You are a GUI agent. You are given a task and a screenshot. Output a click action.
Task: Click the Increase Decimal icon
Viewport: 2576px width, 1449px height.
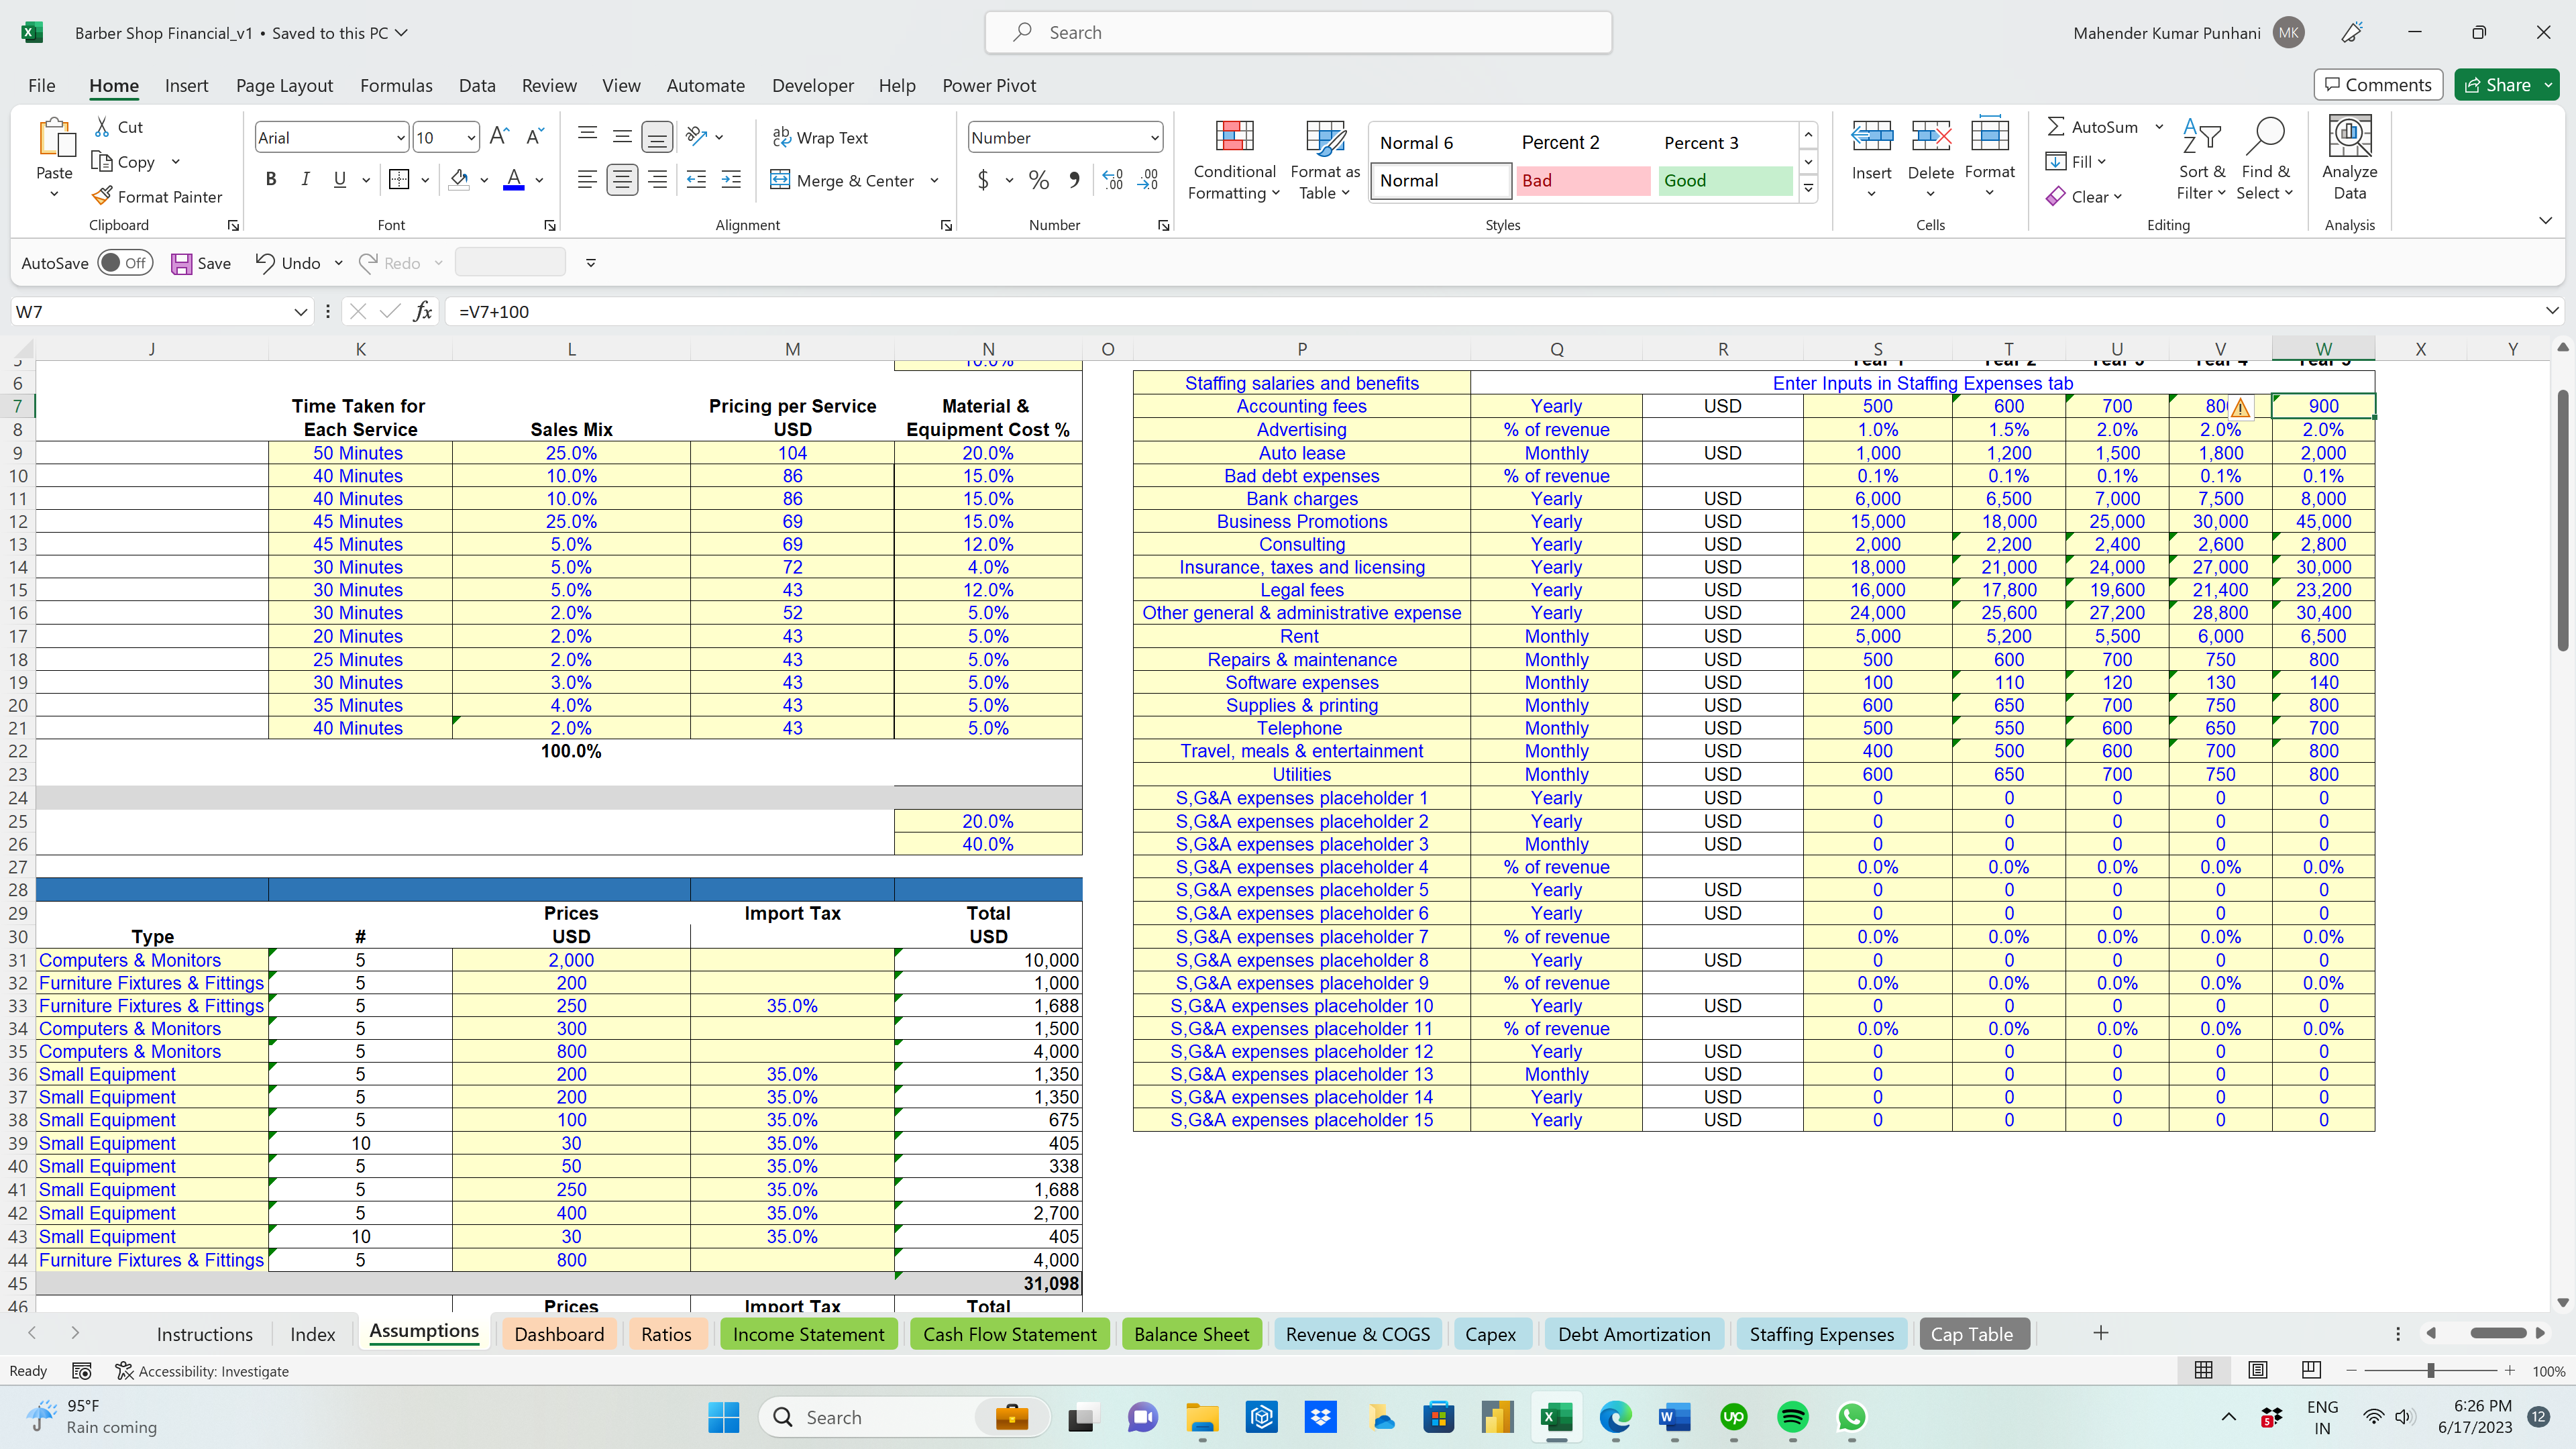[x=1113, y=179]
